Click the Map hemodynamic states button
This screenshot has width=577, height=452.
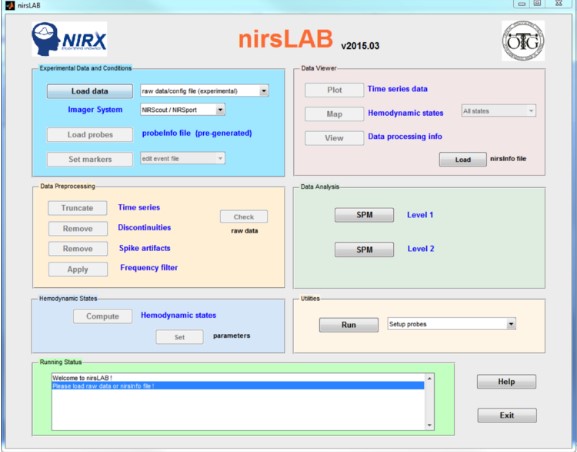[x=334, y=114]
